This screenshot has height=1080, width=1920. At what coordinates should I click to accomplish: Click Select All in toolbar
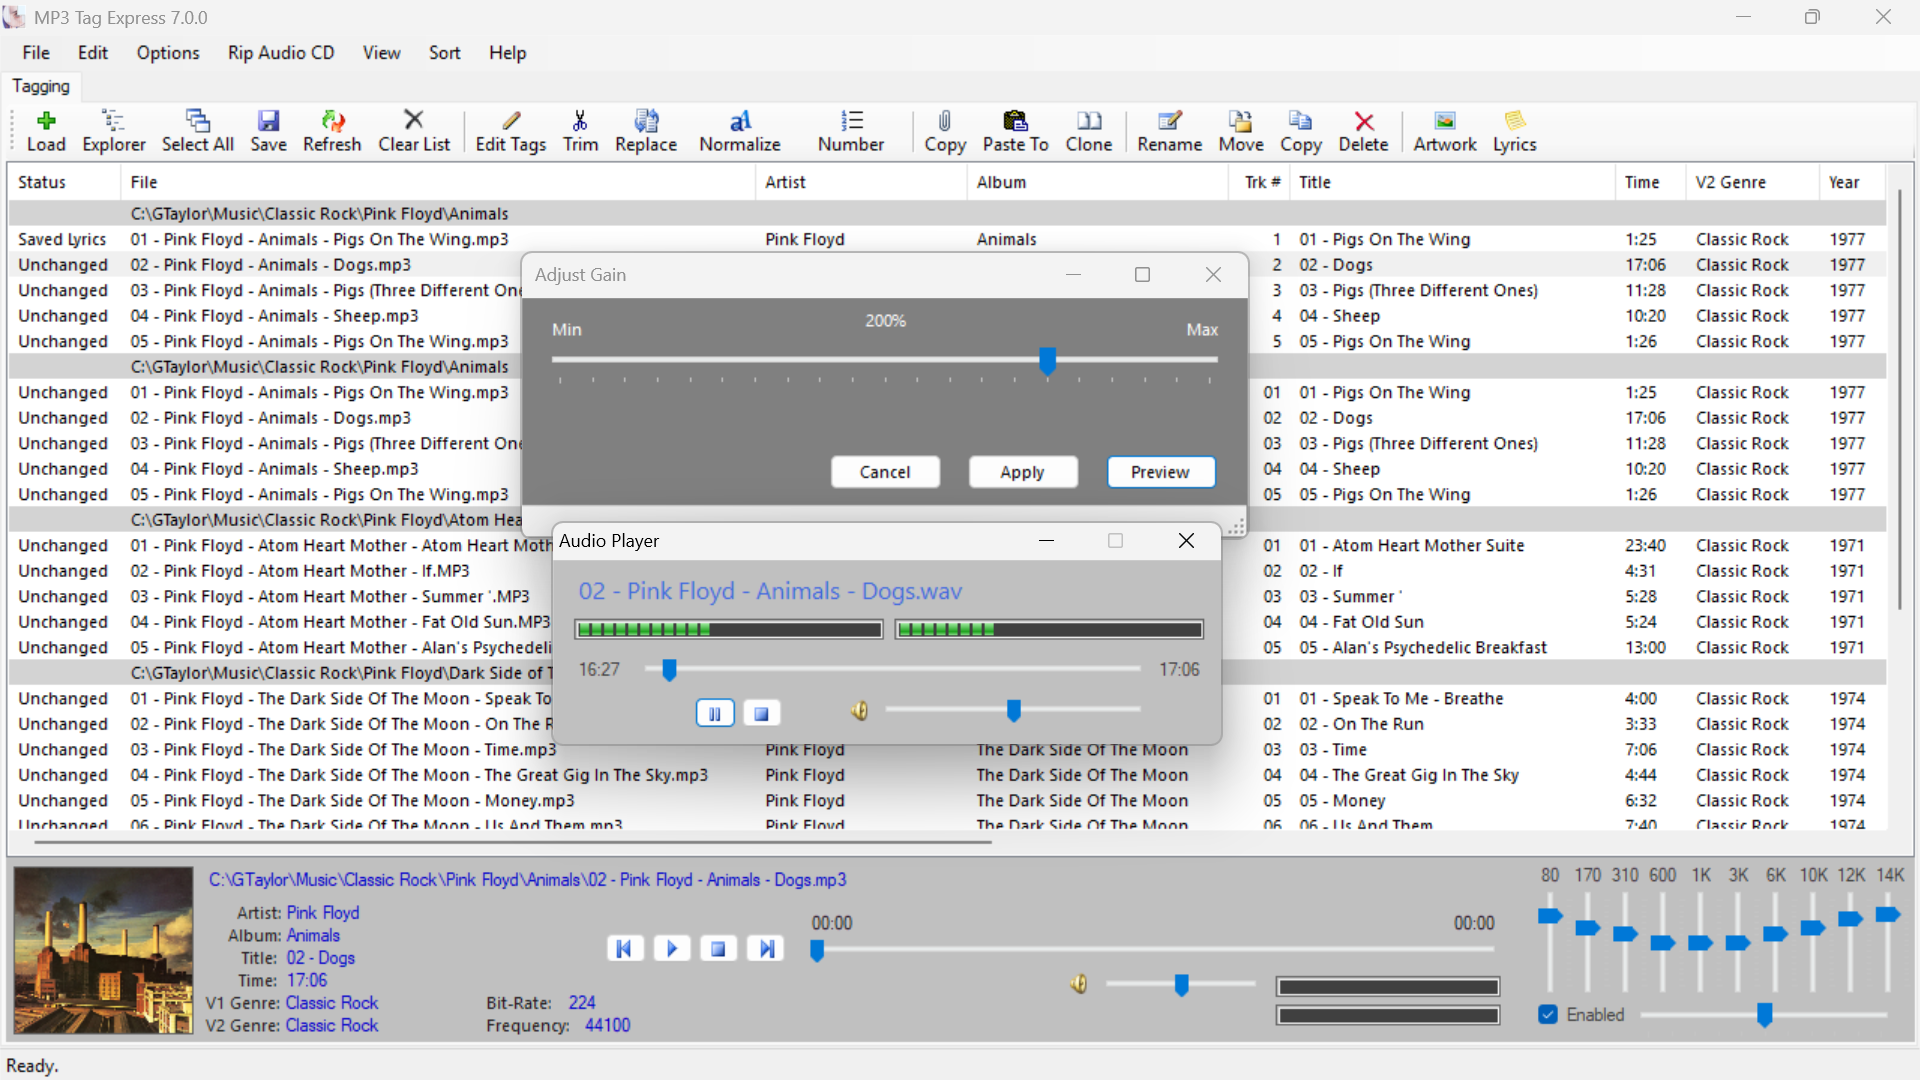198,131
